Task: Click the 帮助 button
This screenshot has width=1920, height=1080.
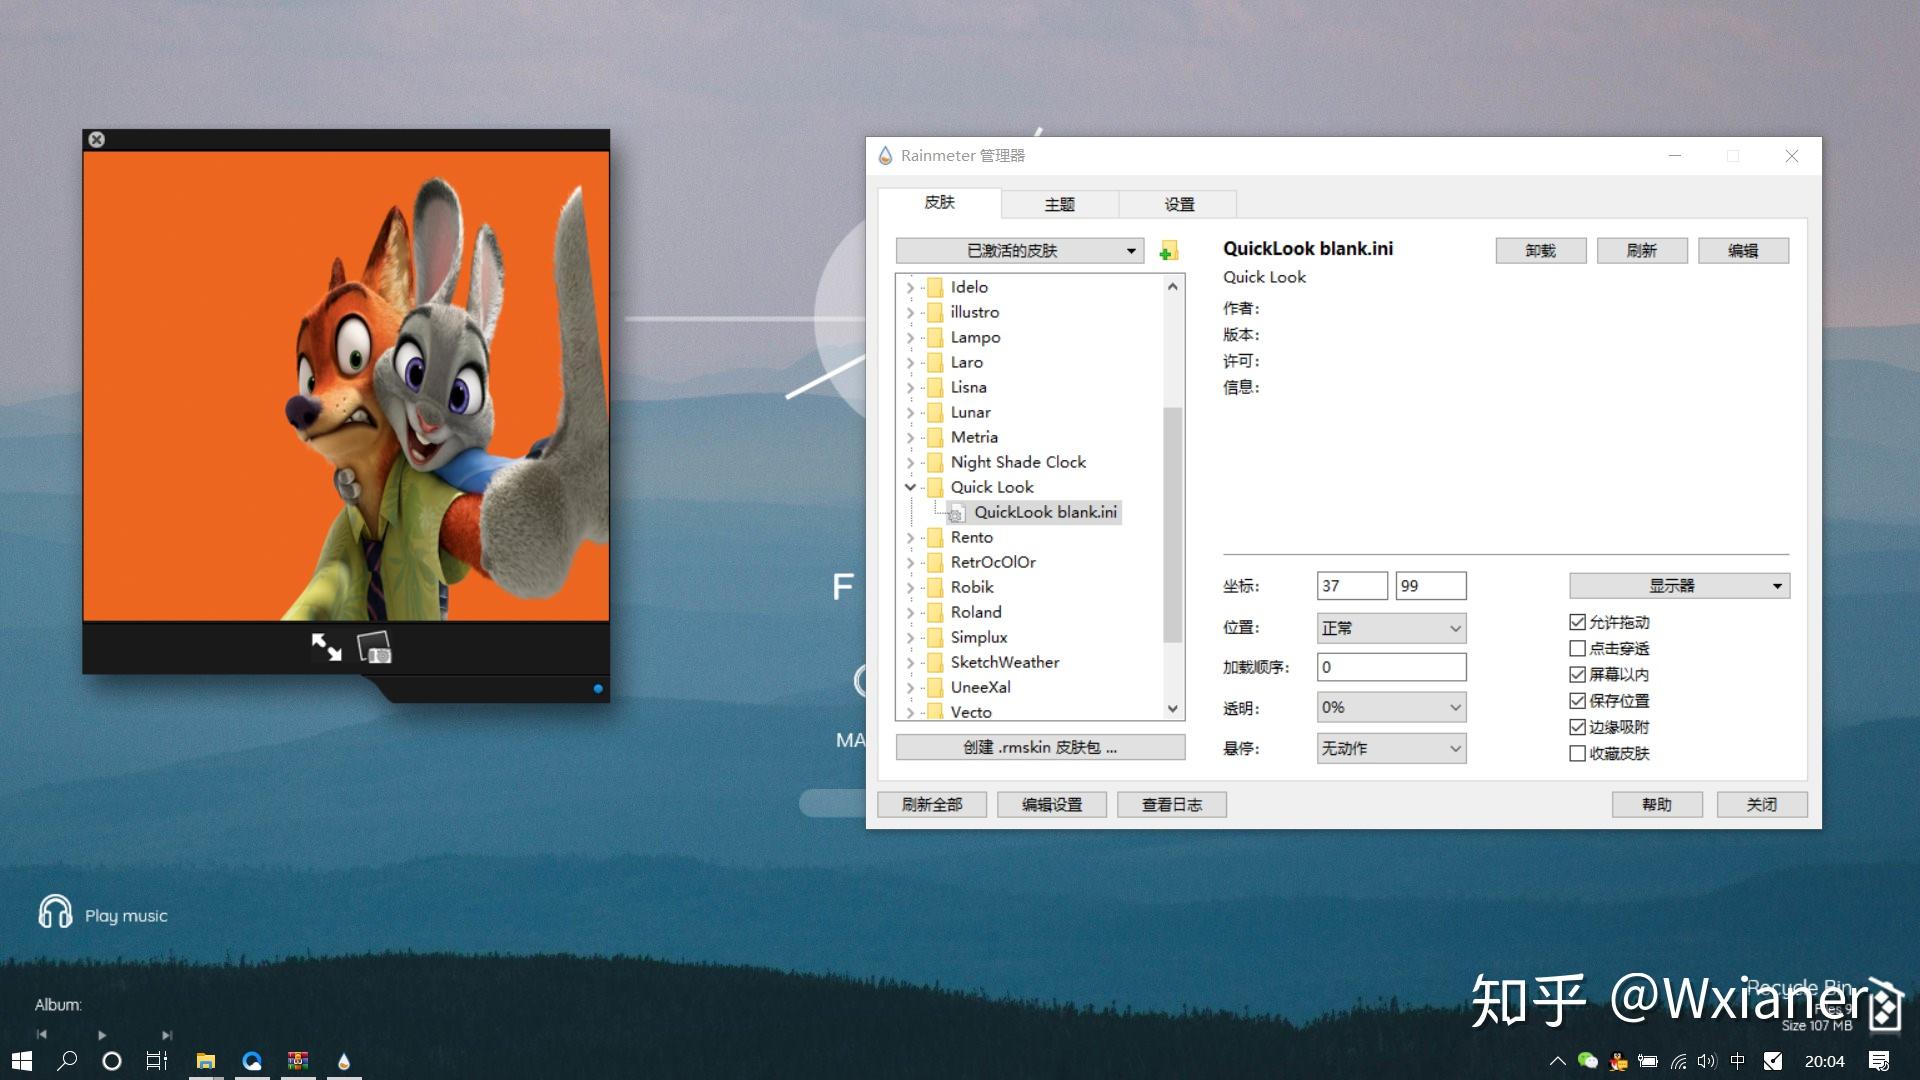Action: point(1657,805)
